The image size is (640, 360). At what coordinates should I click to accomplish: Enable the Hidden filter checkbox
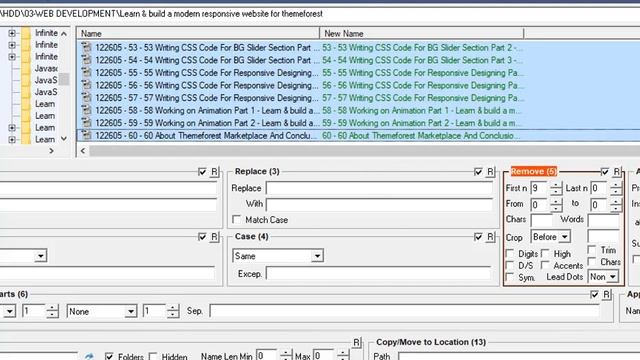(x=153, y=356)
